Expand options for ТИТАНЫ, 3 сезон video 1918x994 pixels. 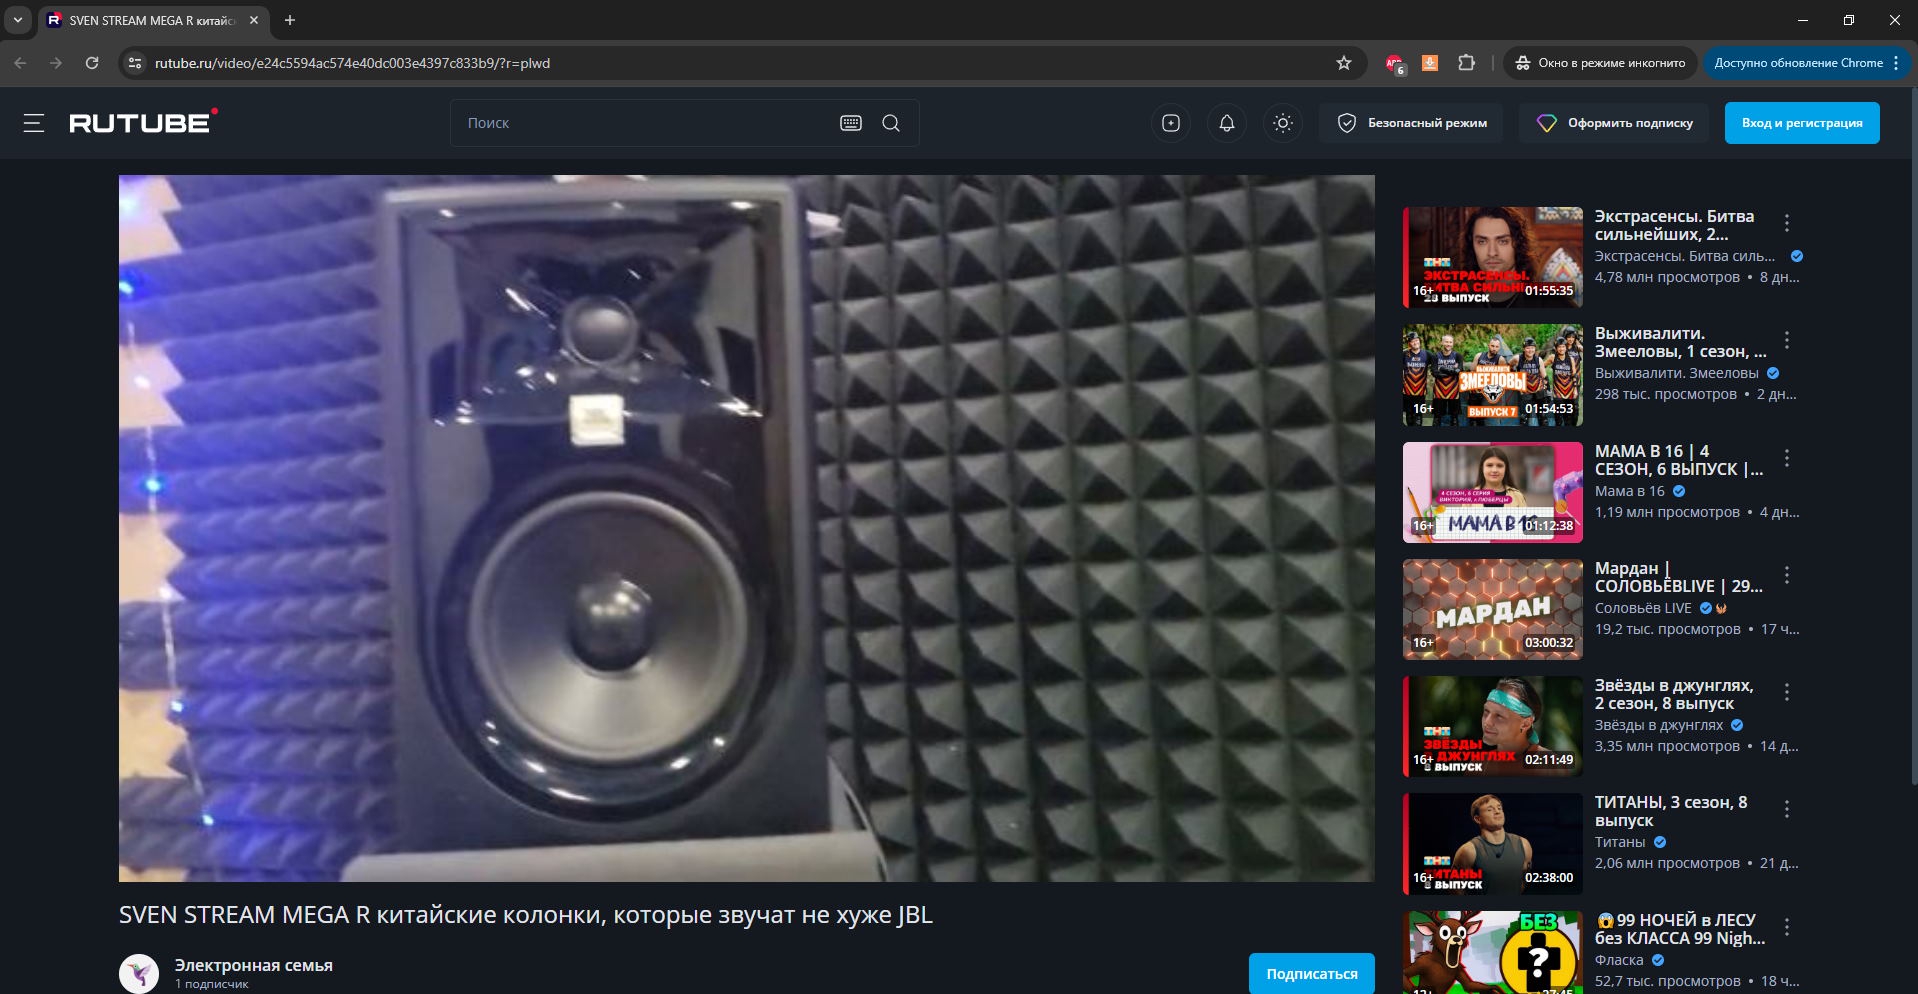point(1787,809)
